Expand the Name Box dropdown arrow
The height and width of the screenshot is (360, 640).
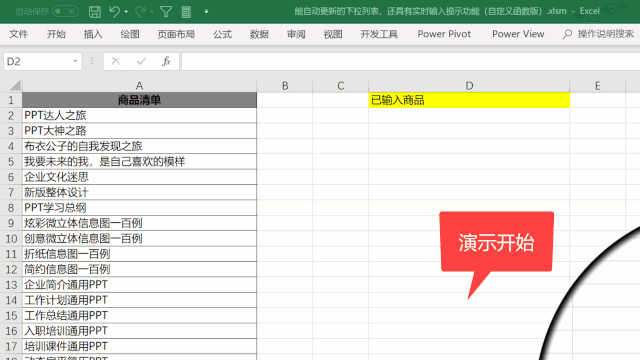pyautogui.click(x=75, y=62)
